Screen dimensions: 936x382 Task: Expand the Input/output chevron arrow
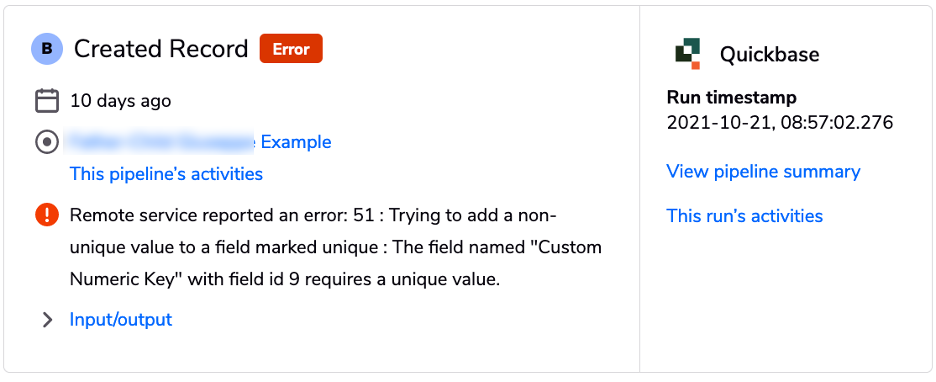(47, 321)
